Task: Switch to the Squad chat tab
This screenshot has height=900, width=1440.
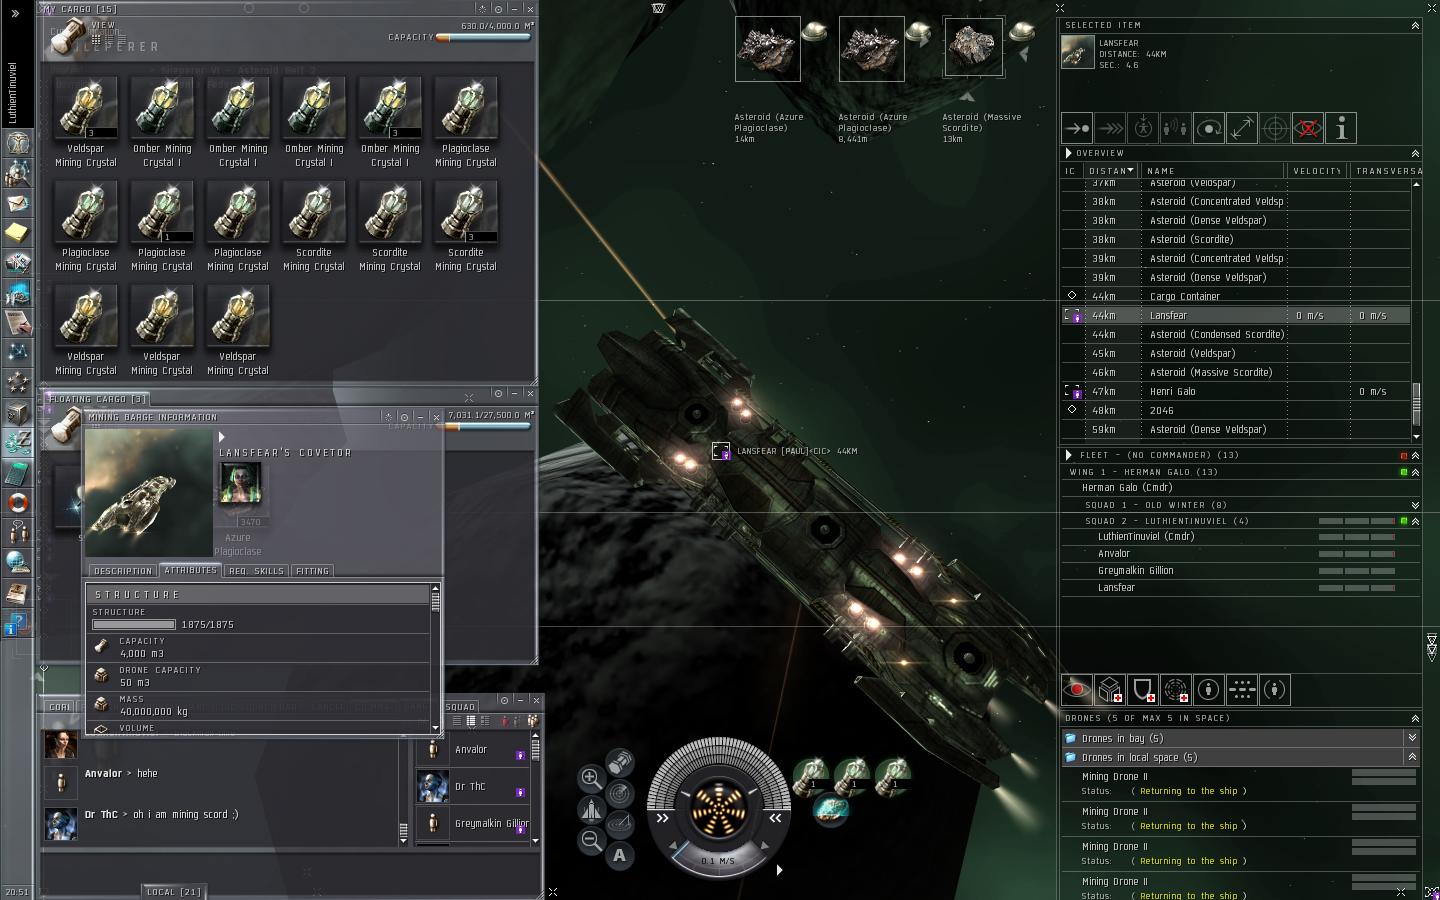Action: [460, 707]
